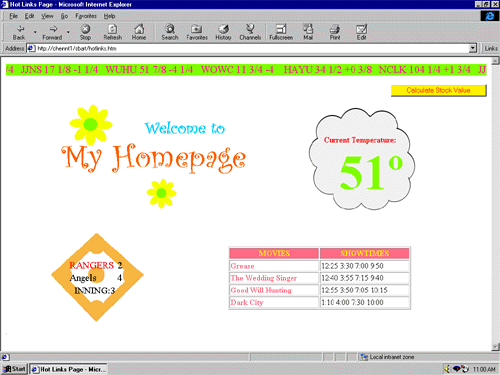
Task: Click the RANGERS score line
Action: point(96,265)
